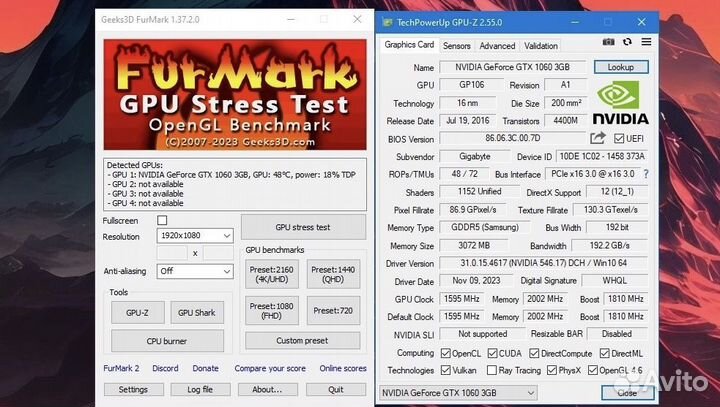This screenshot has width=720, height=407.
Task: Open the FurMark 2 link
Action: (x=121, y=368)
